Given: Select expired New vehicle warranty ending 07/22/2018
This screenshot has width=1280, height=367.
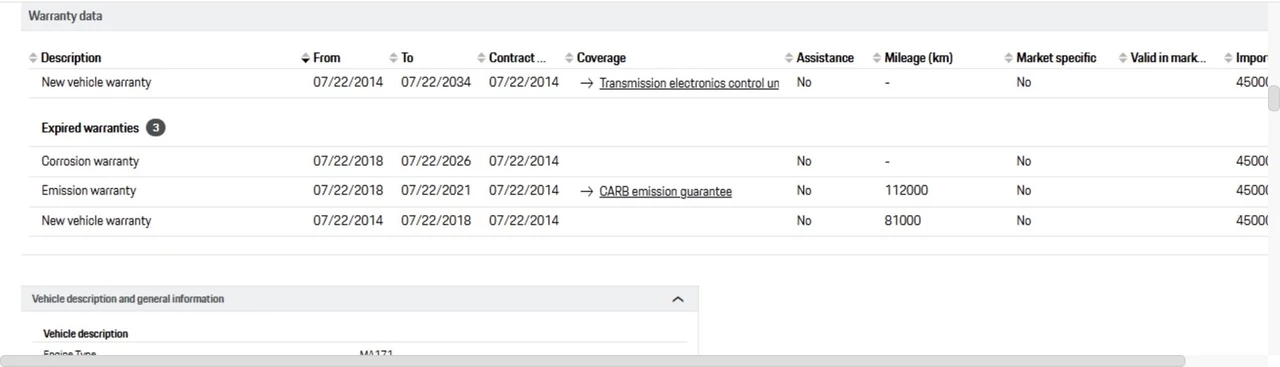Looking at the screenshot, I should pyautogui.click(x=96, y=221).
